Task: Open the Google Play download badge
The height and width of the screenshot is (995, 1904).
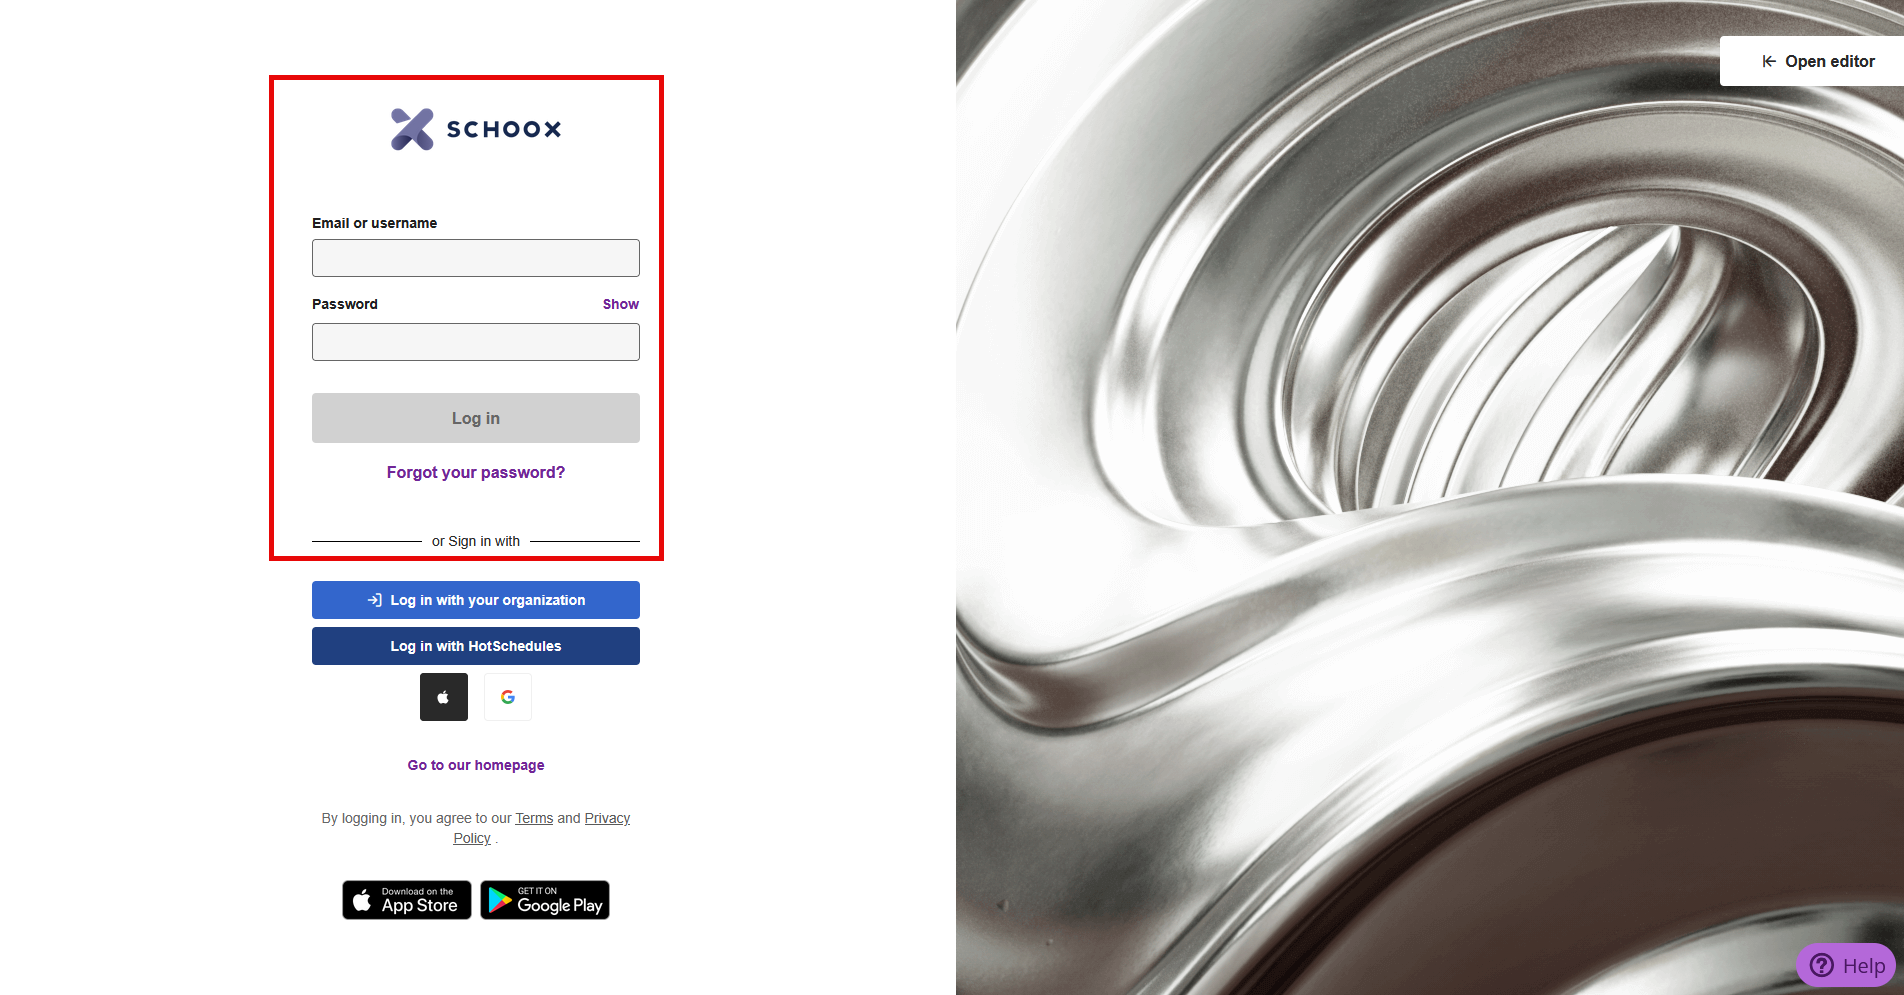Action: (545, 900)
